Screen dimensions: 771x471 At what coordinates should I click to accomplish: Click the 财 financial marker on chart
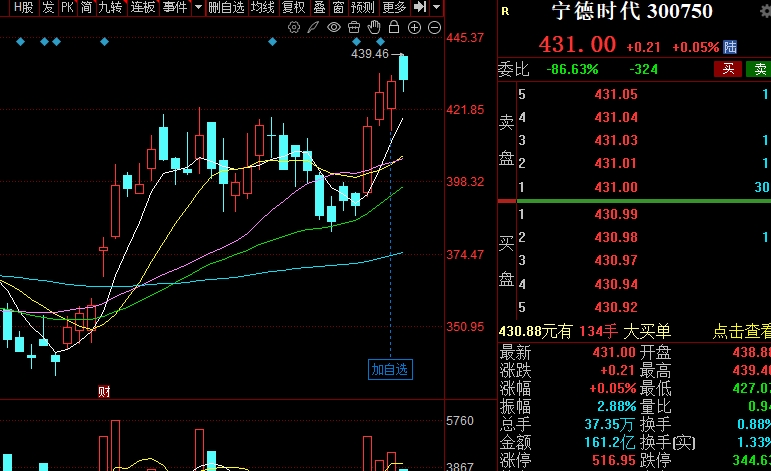click(x=104, y=392)
